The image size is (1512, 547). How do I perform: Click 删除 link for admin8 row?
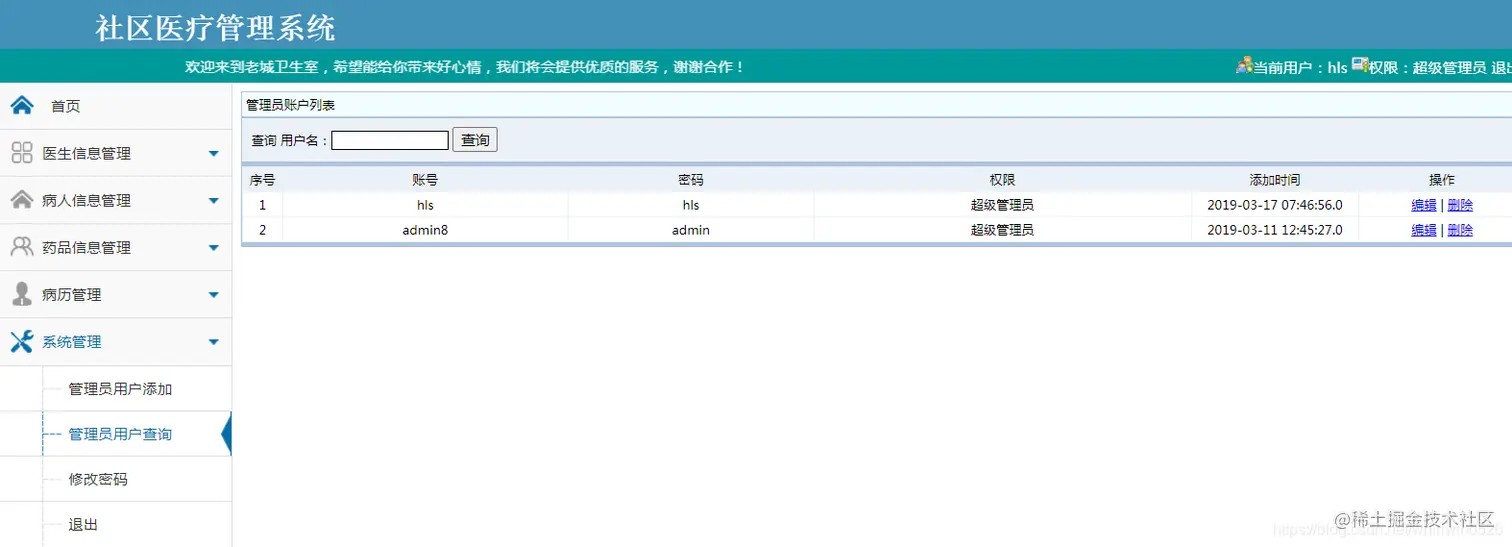pos(1460,230)
